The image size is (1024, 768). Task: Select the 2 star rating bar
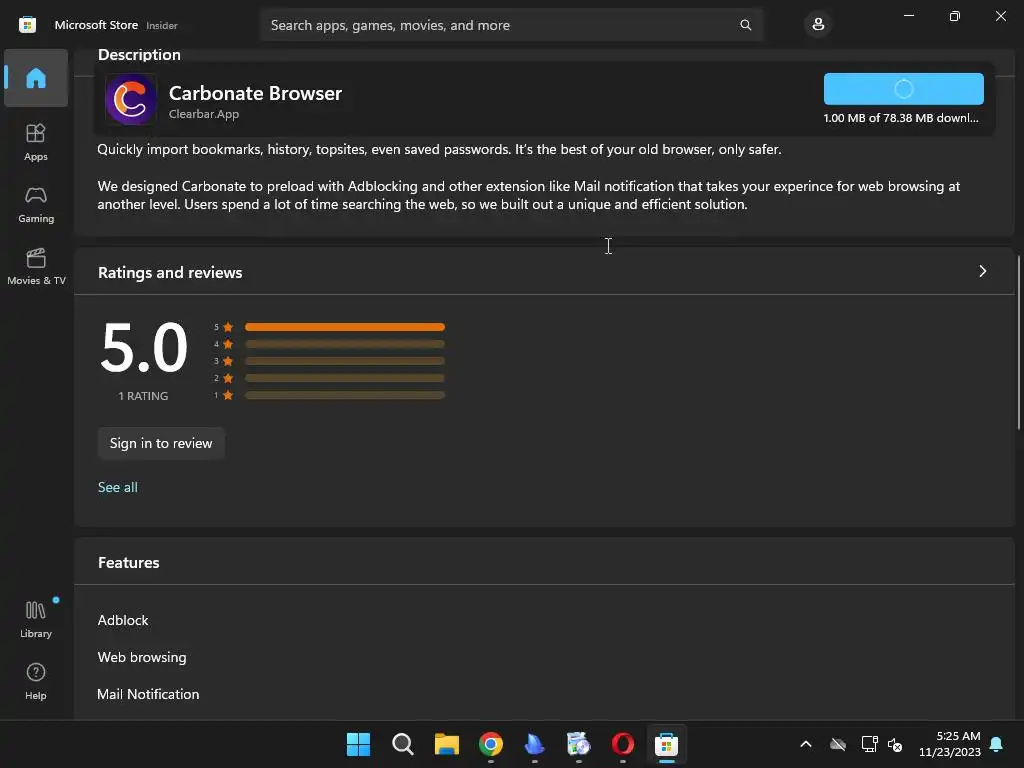click(x=345, y=378)
